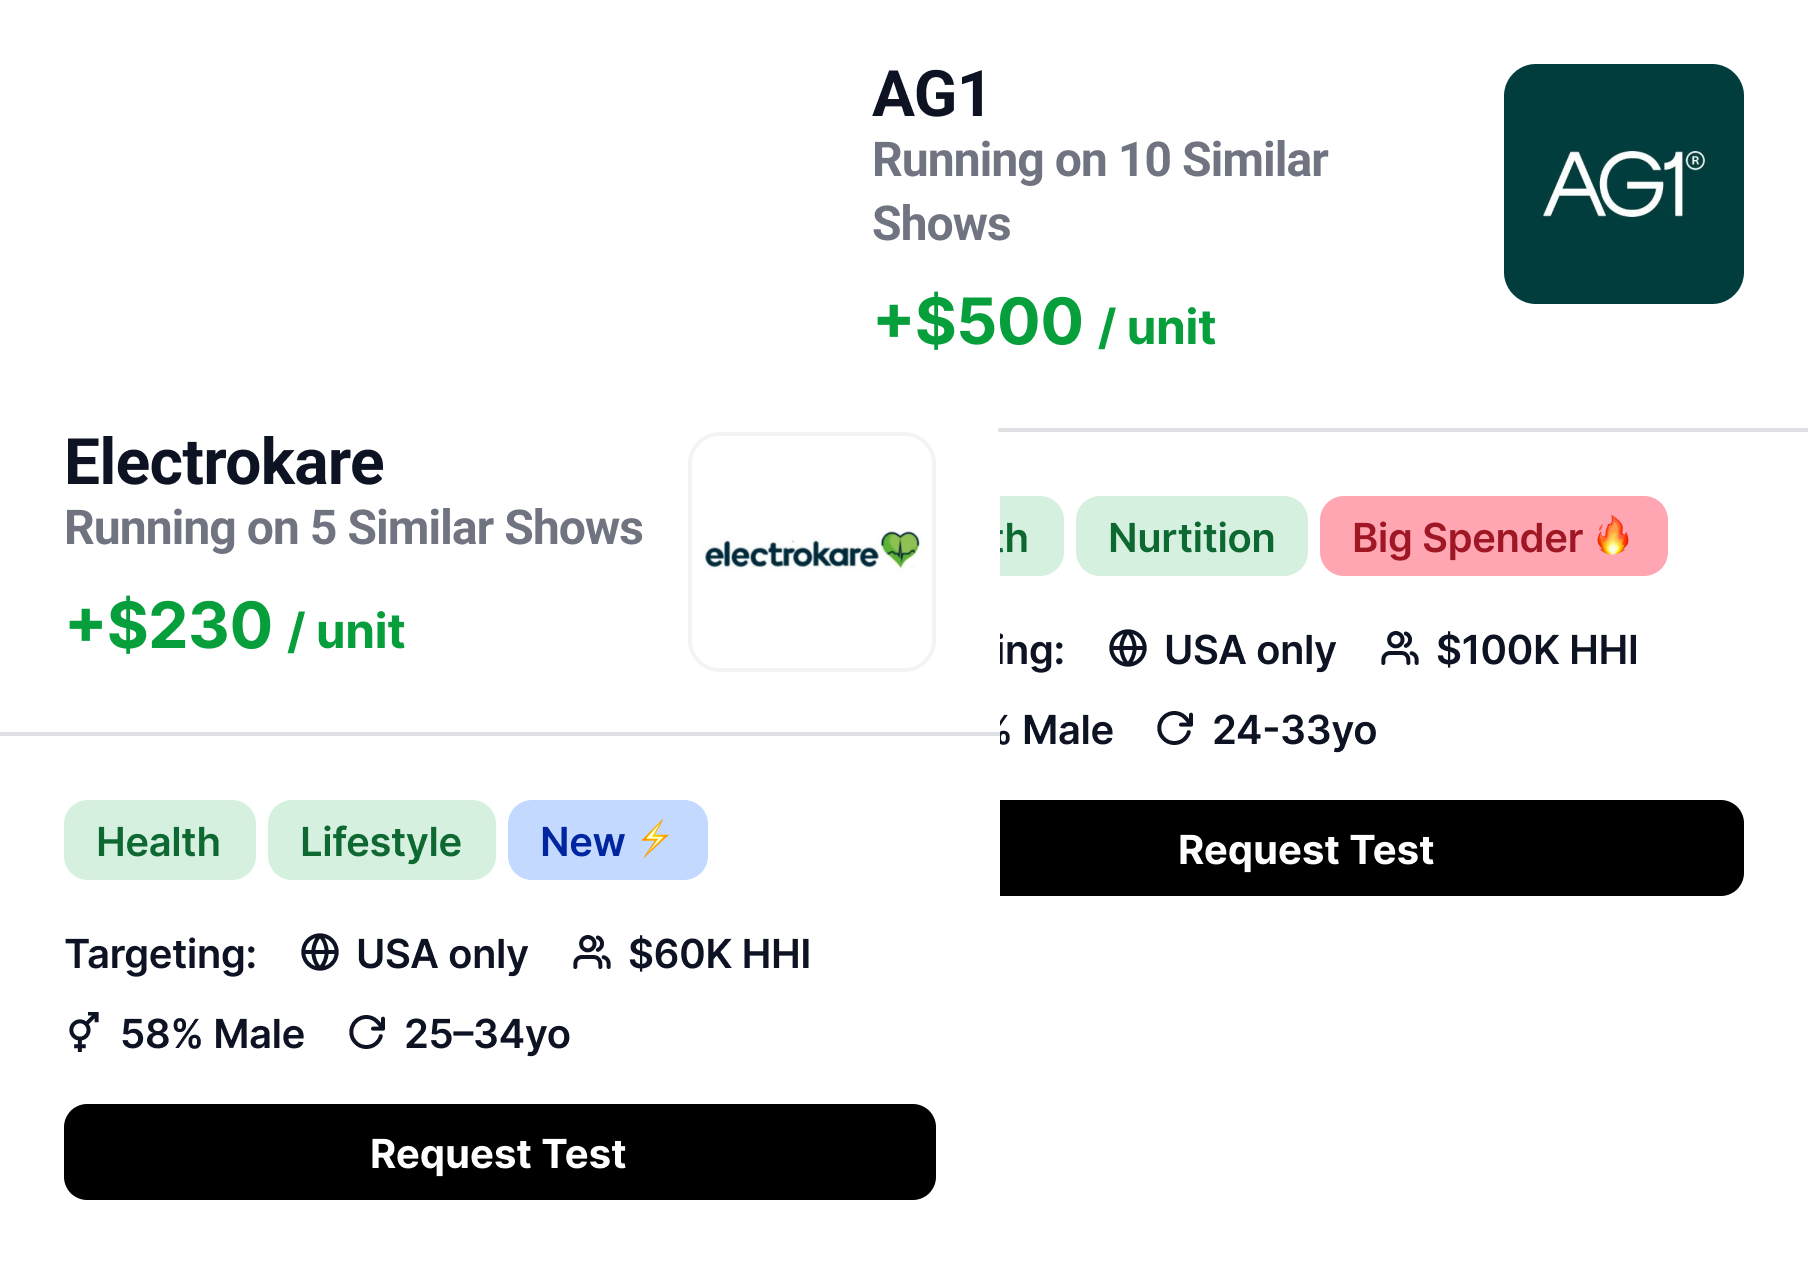Click the circular arrow icon beside 24-33yo
Image resolution: width=1808 pixels, height=1264 pixels.
[1175, 729]
